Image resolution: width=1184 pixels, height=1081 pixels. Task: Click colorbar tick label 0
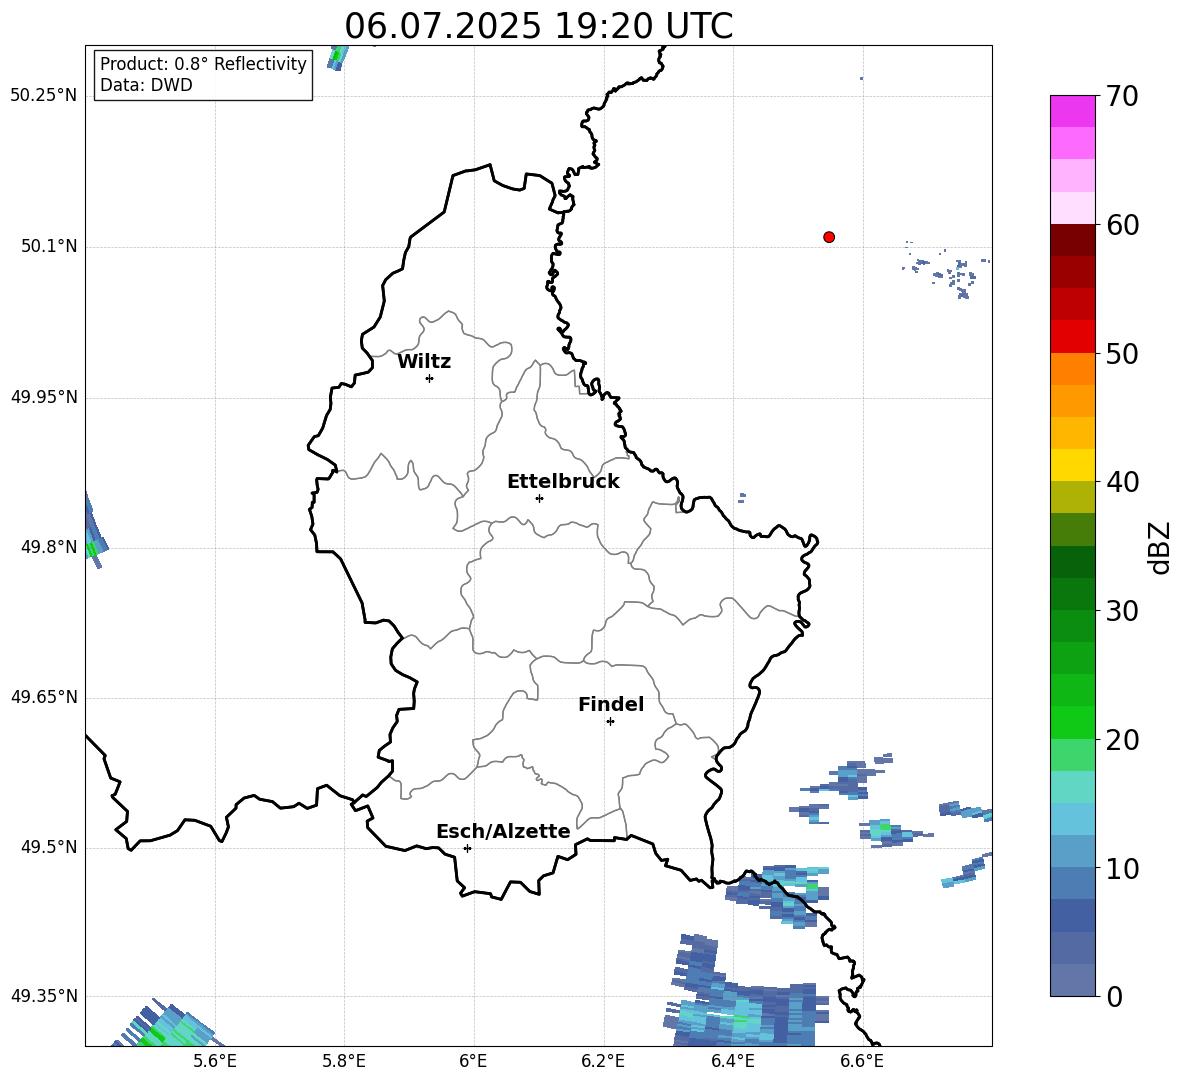pos(1114,997)
